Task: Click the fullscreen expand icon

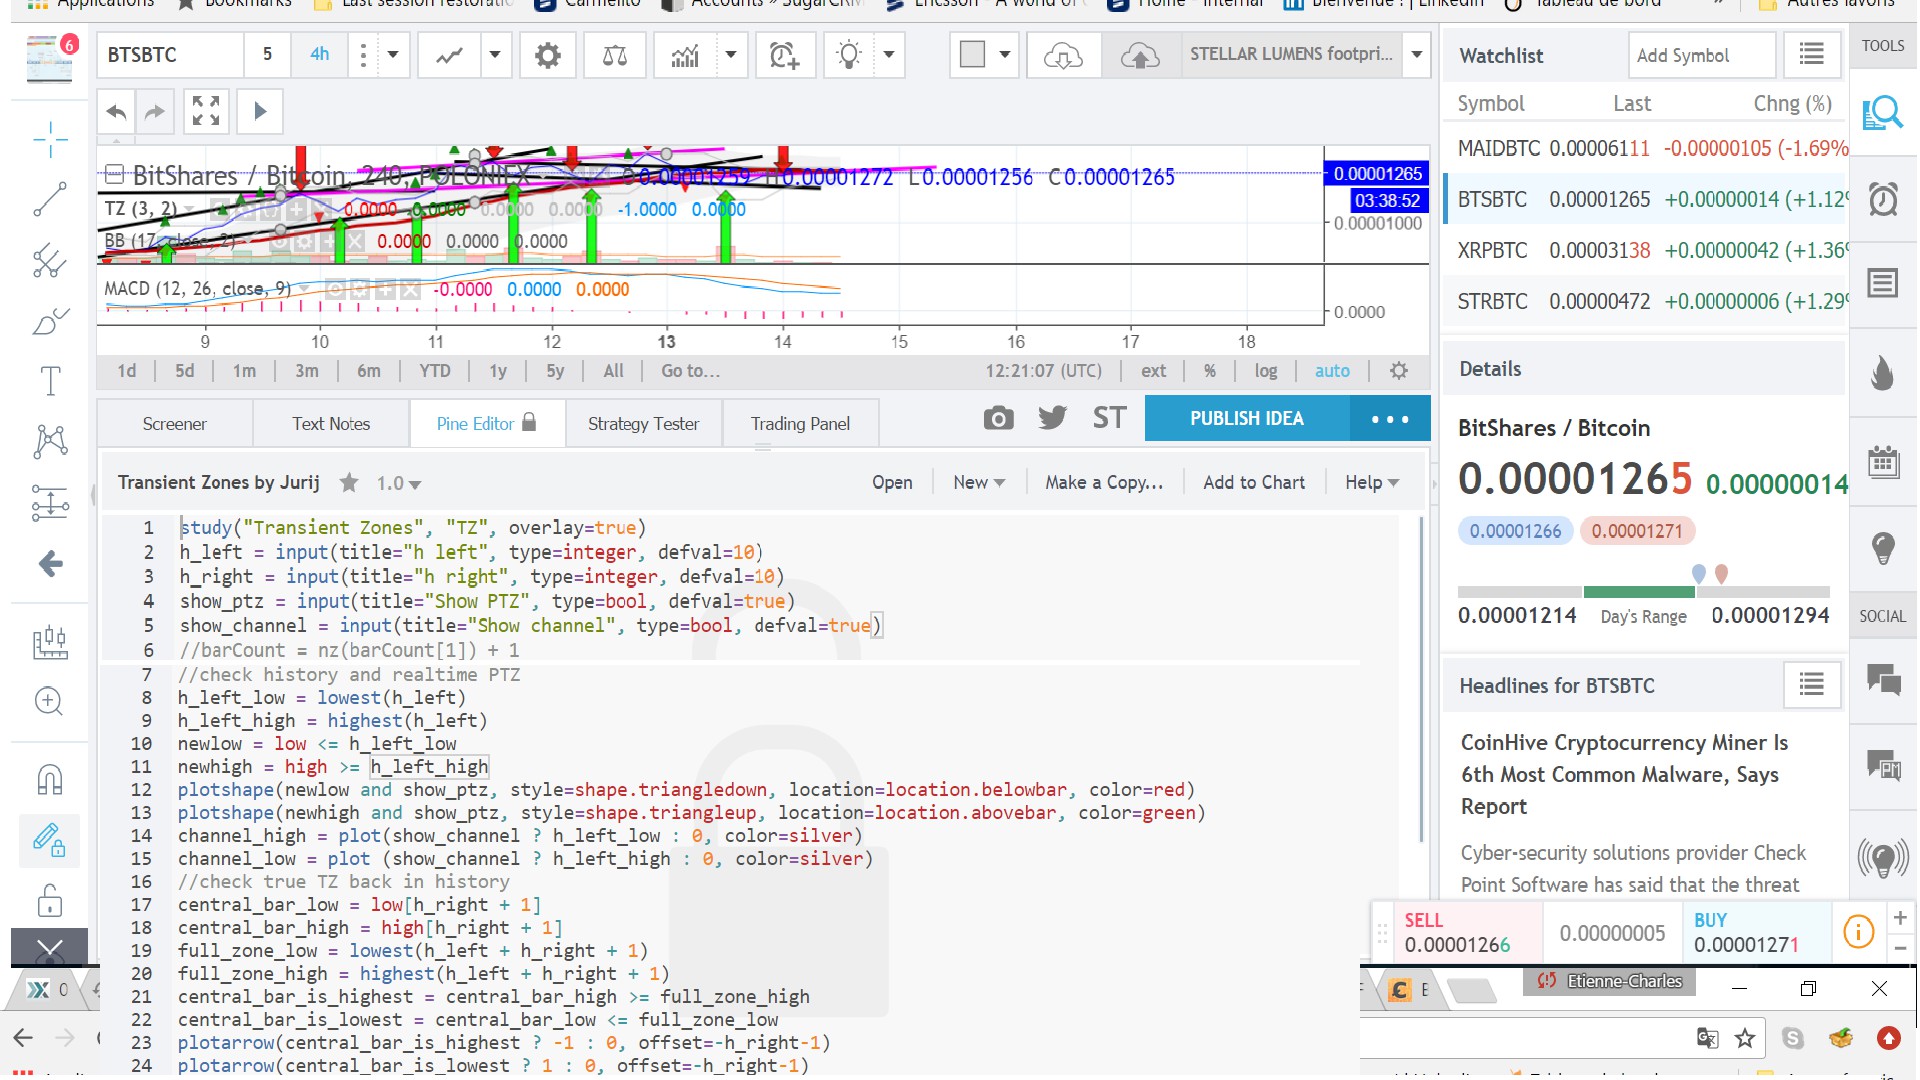Action: (206, 111)
